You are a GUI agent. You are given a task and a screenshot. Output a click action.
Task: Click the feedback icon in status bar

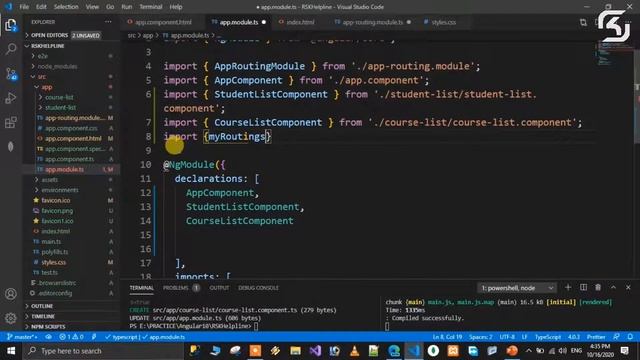click(616, 337)
